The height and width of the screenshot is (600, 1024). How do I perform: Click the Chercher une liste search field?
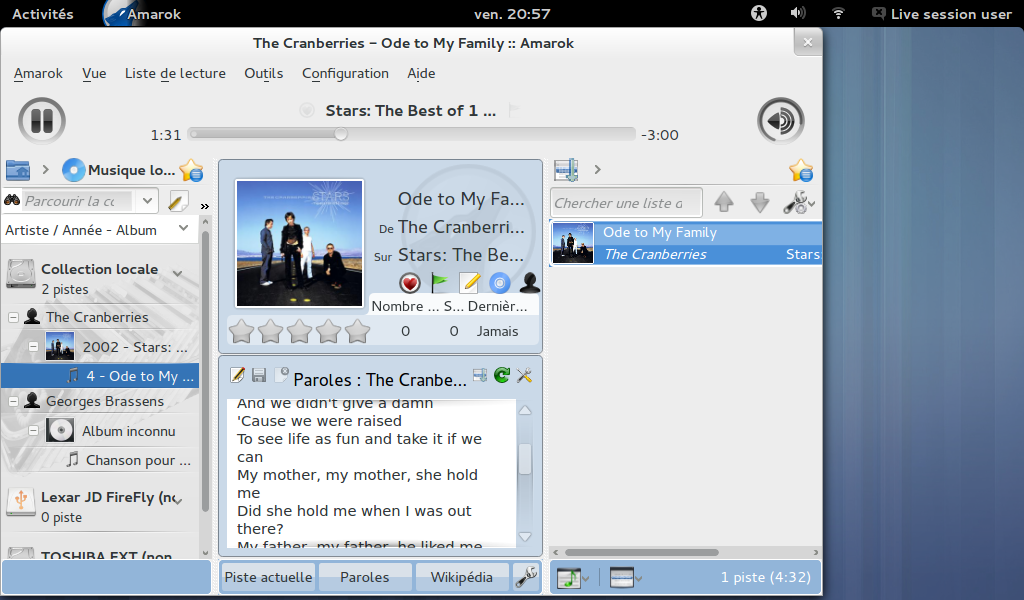626,202
